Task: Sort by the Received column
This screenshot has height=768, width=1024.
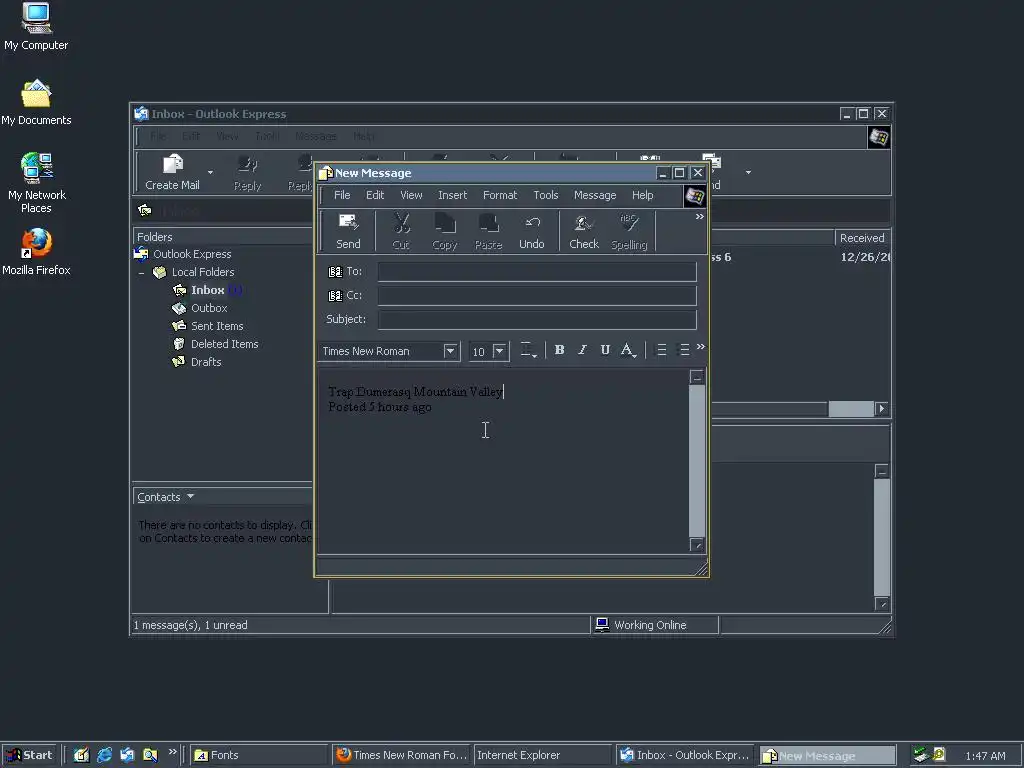Action: [862, 238]
